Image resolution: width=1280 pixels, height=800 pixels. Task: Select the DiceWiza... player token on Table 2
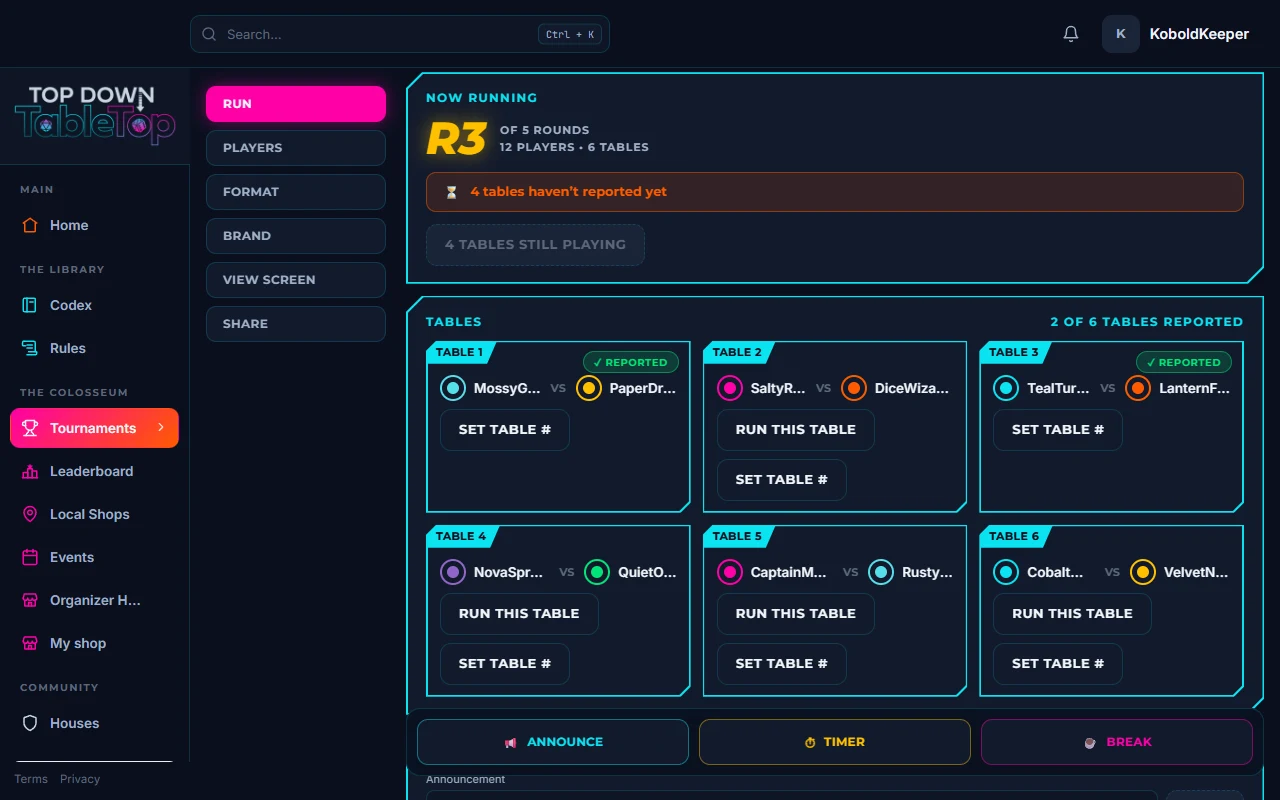854,388
